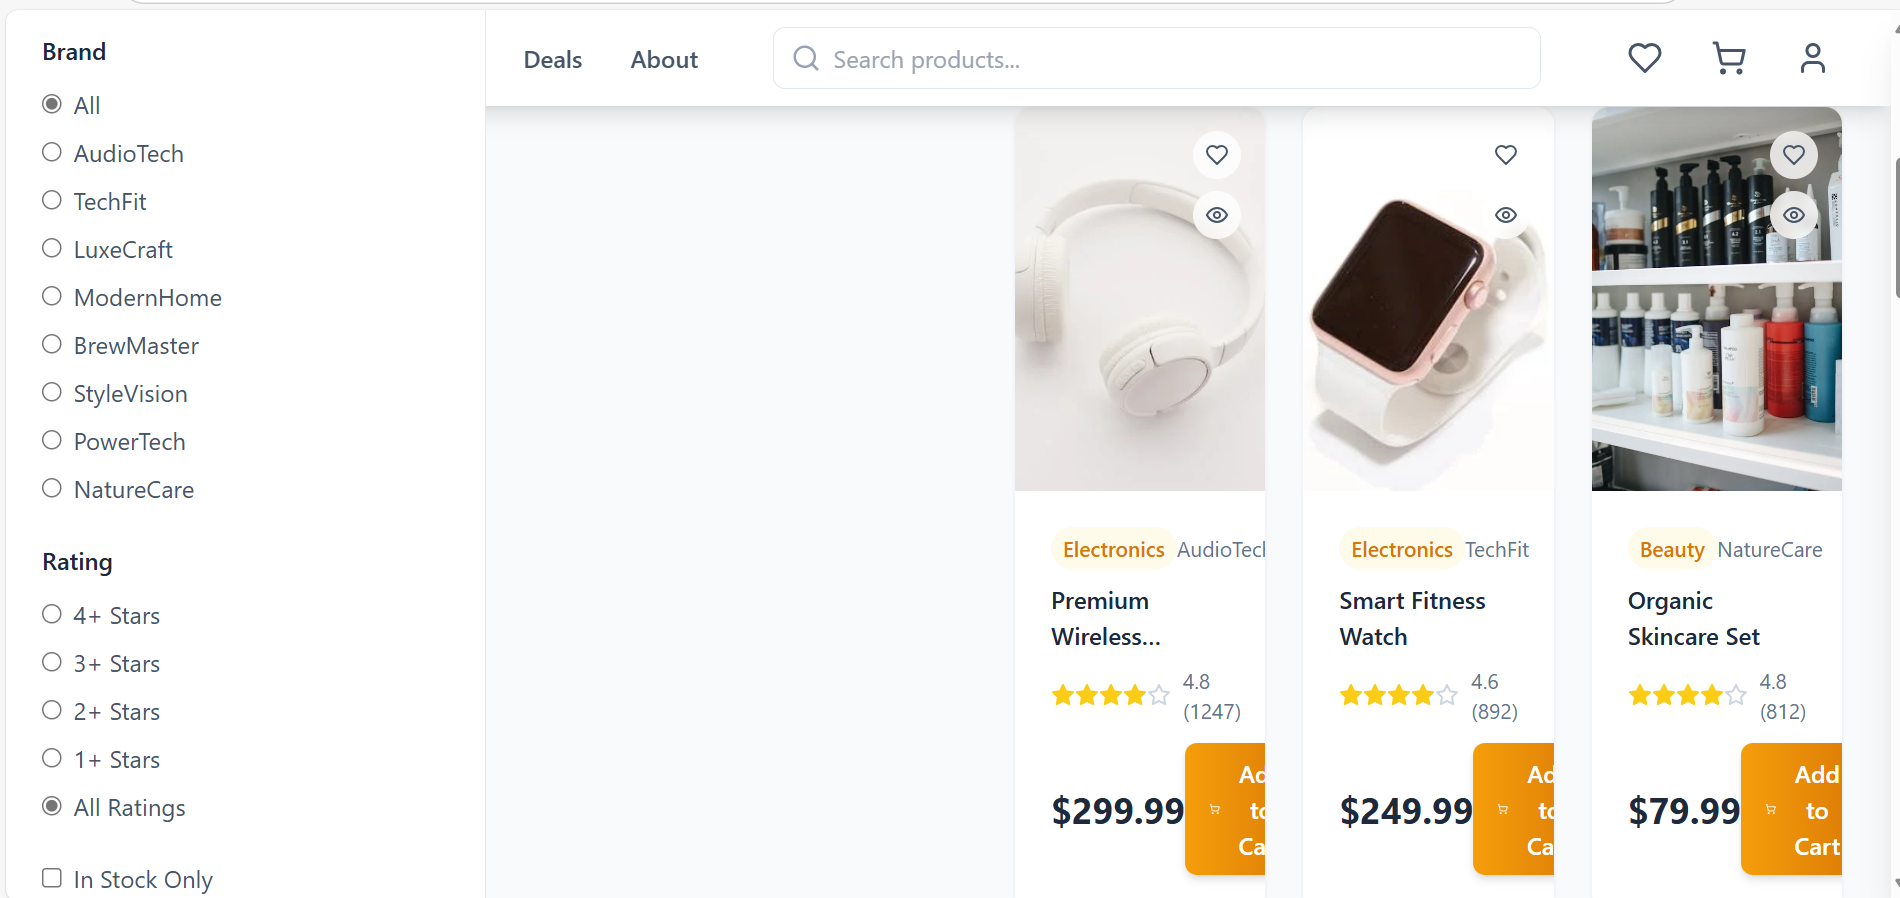This screenshot has width=1900, height=898.
Task: Open the wishlist via the header heart icon
Action: (x=1643, y=58)
